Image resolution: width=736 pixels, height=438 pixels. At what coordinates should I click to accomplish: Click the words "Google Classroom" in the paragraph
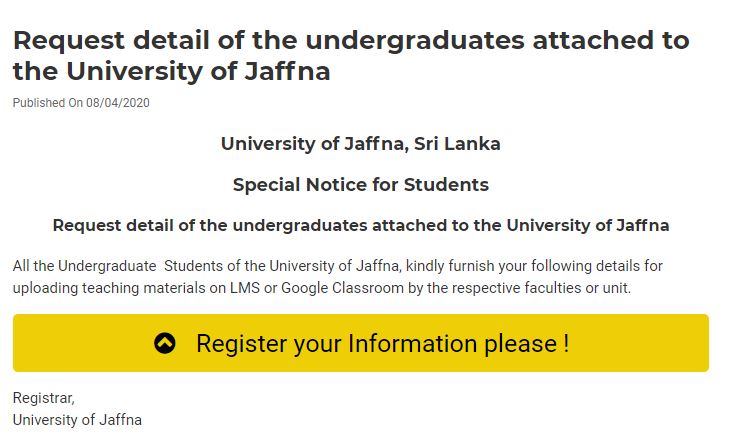[342, 287]
